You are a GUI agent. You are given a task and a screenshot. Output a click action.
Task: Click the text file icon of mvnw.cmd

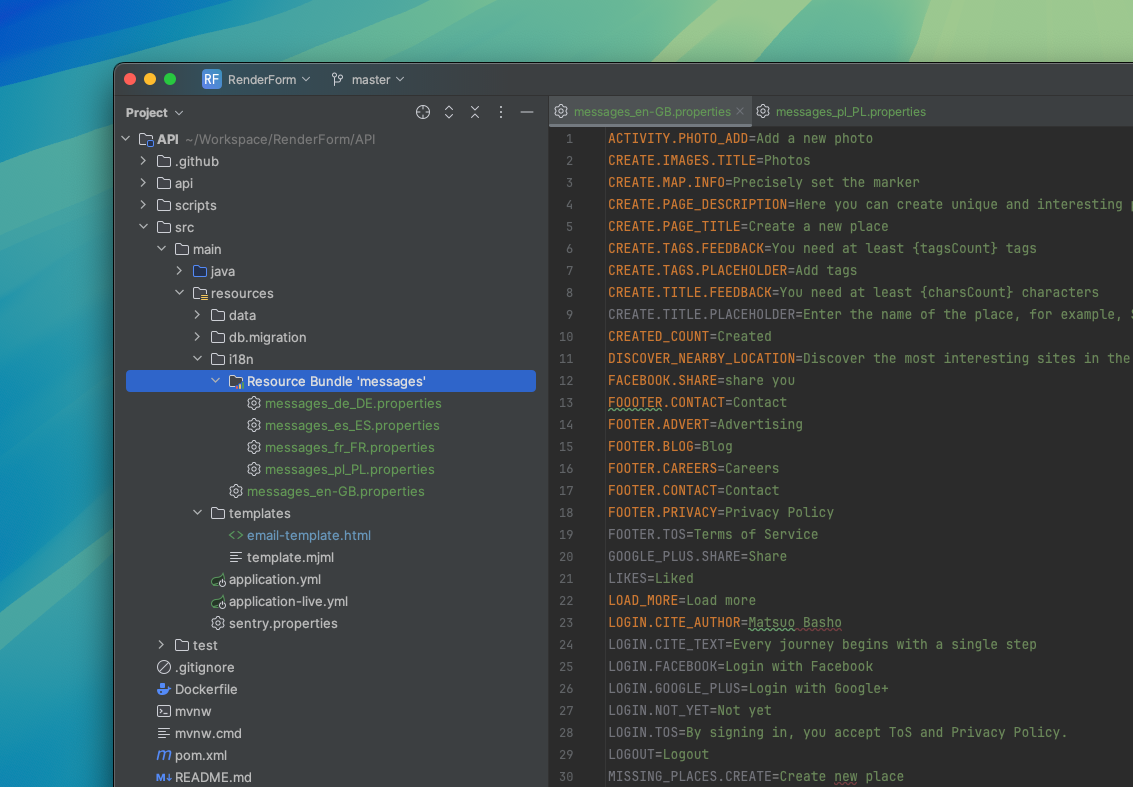tap(164, 733)
